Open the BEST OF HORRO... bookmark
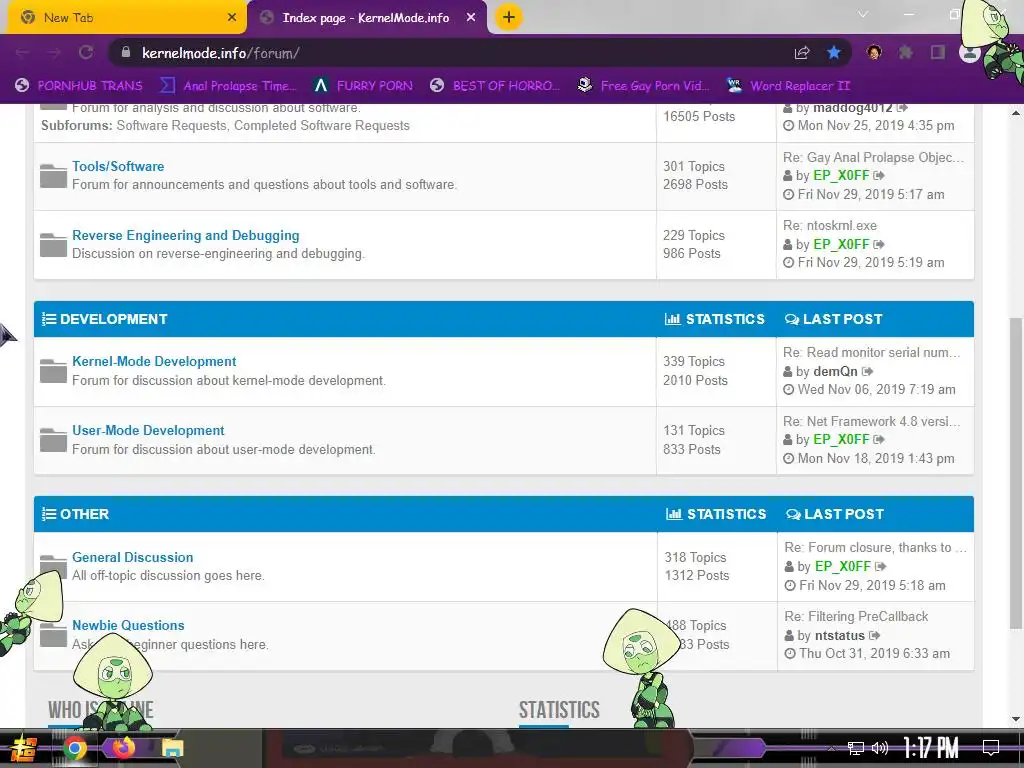 [495, 86]
